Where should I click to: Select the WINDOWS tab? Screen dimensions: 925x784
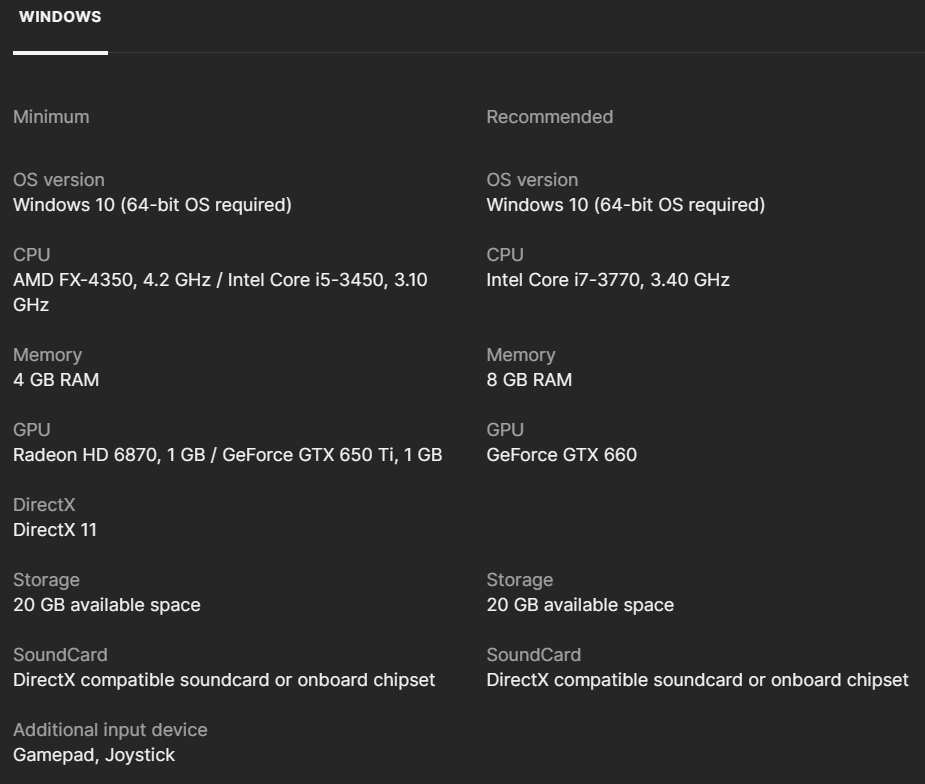[x=60, y=18]
